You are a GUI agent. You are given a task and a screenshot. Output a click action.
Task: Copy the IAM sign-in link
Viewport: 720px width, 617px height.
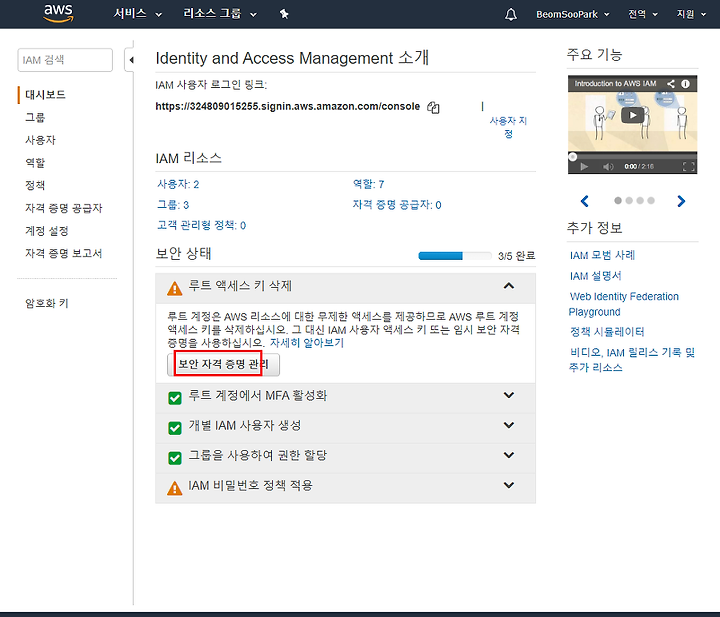coord(433,107)
